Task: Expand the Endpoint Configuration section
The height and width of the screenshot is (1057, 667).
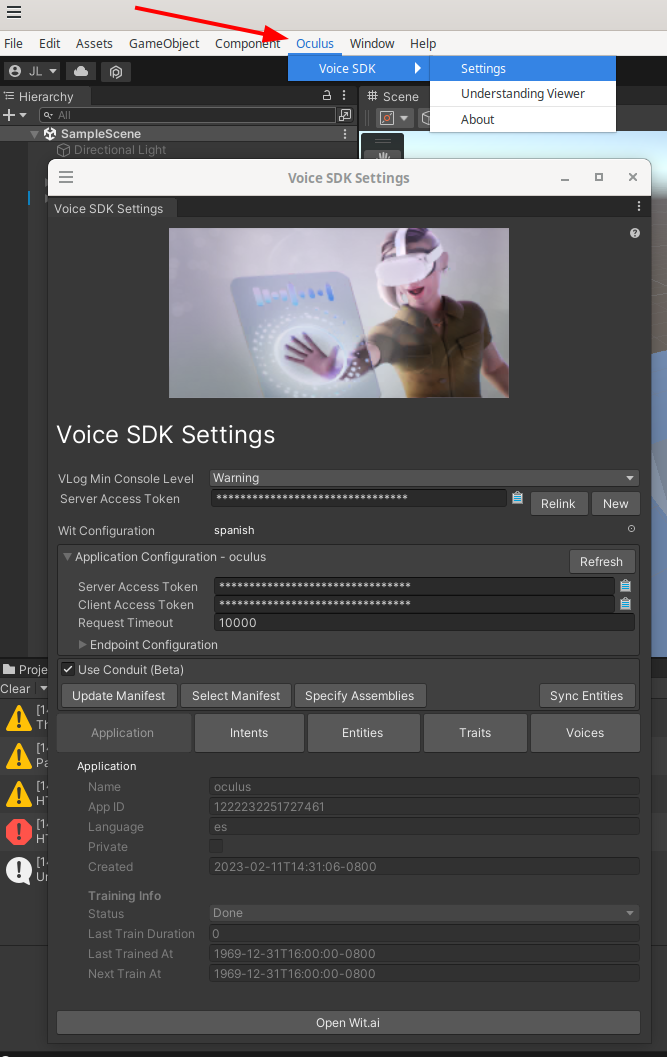Action: point(83,645)
